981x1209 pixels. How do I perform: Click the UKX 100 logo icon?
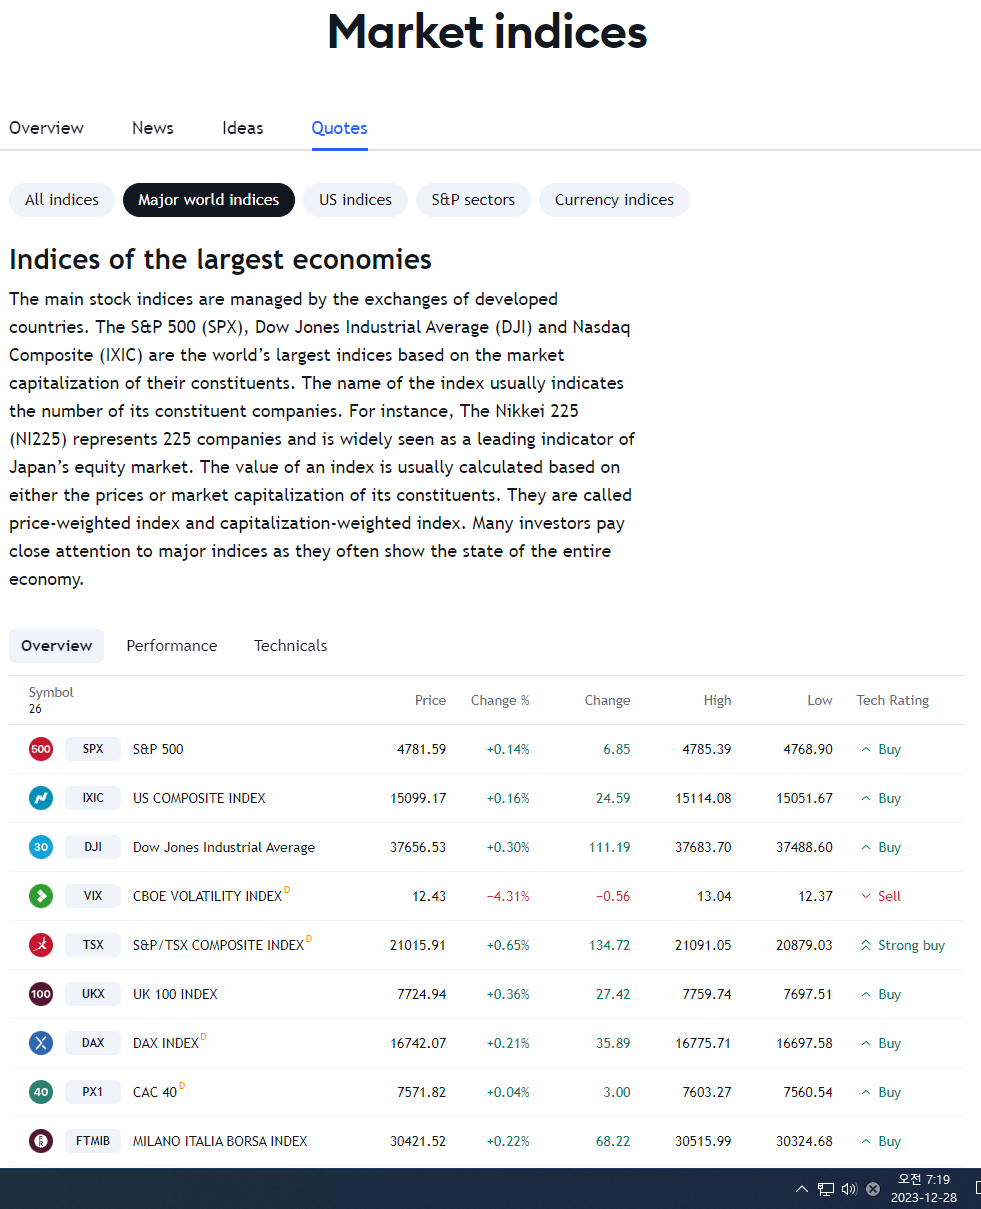tap(41, 994)
